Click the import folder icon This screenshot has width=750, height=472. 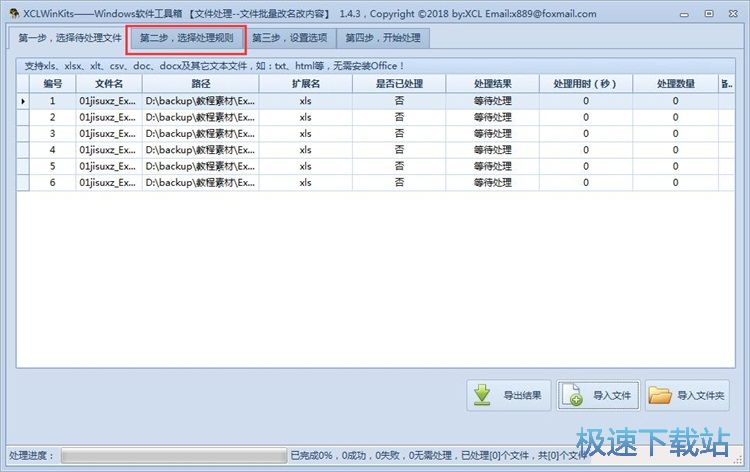click(x=660, y=395)
